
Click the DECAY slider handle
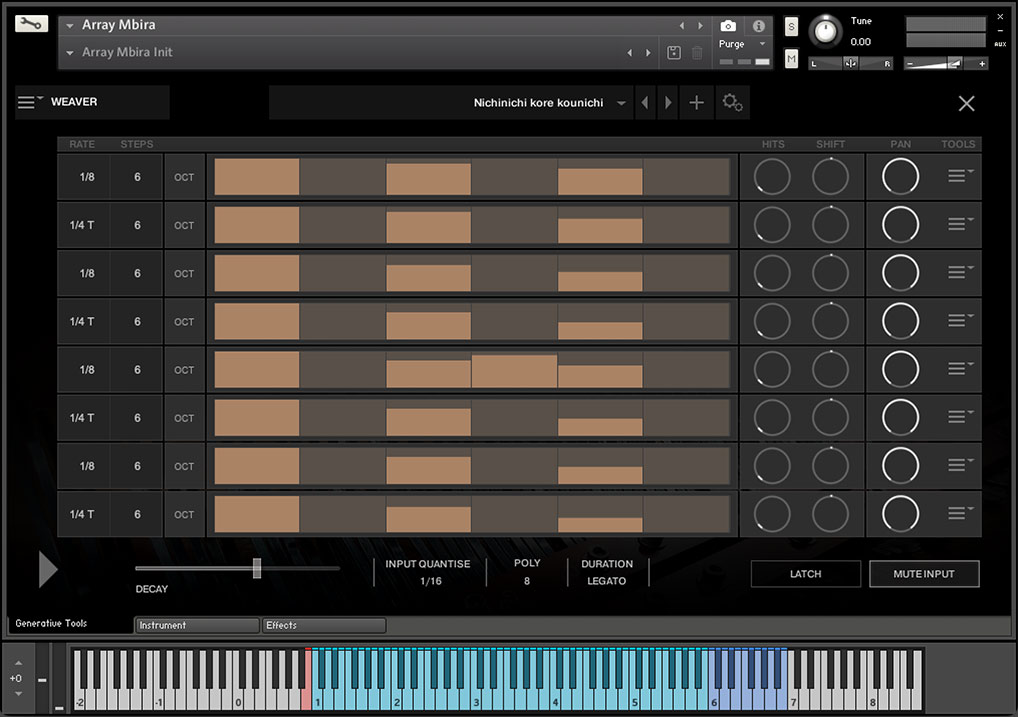[257, 568]
